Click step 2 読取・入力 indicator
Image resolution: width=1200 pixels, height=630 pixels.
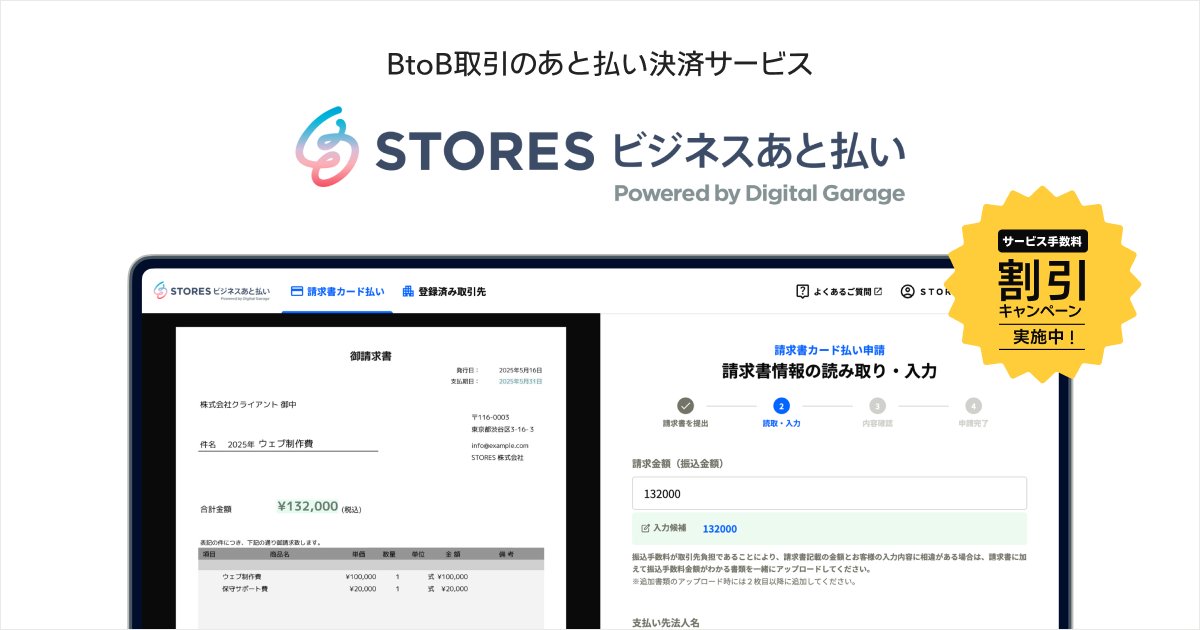(x=781, y=412)
